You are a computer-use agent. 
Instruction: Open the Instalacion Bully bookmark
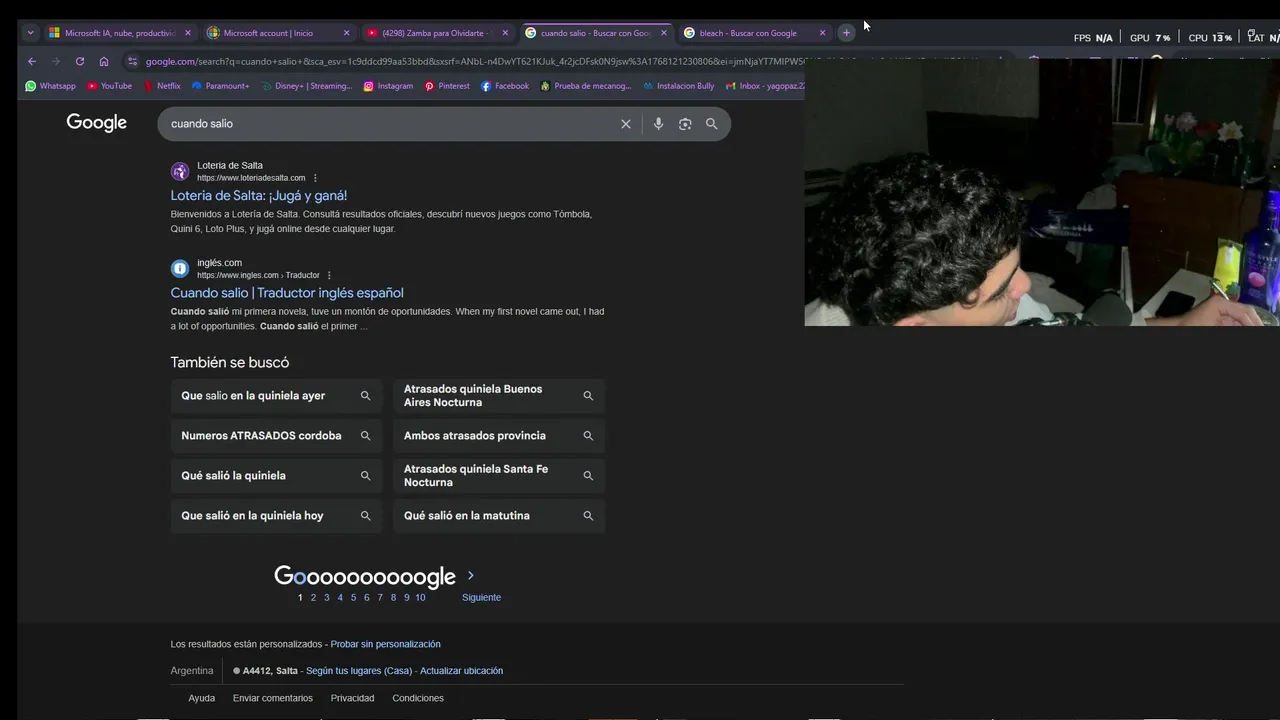(678, 86)
